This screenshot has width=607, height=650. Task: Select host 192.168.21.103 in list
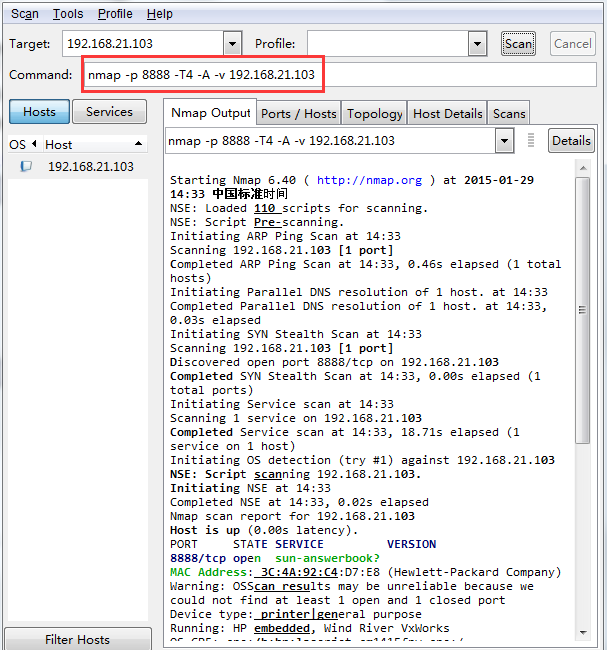pos(91,167)
